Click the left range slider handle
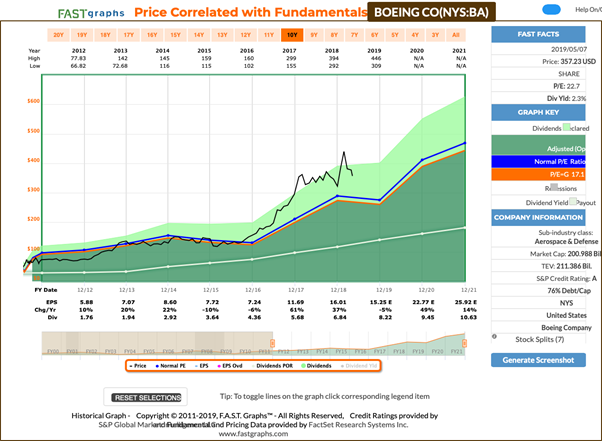Viewport: 602px width, 441px height. [272, 343]
